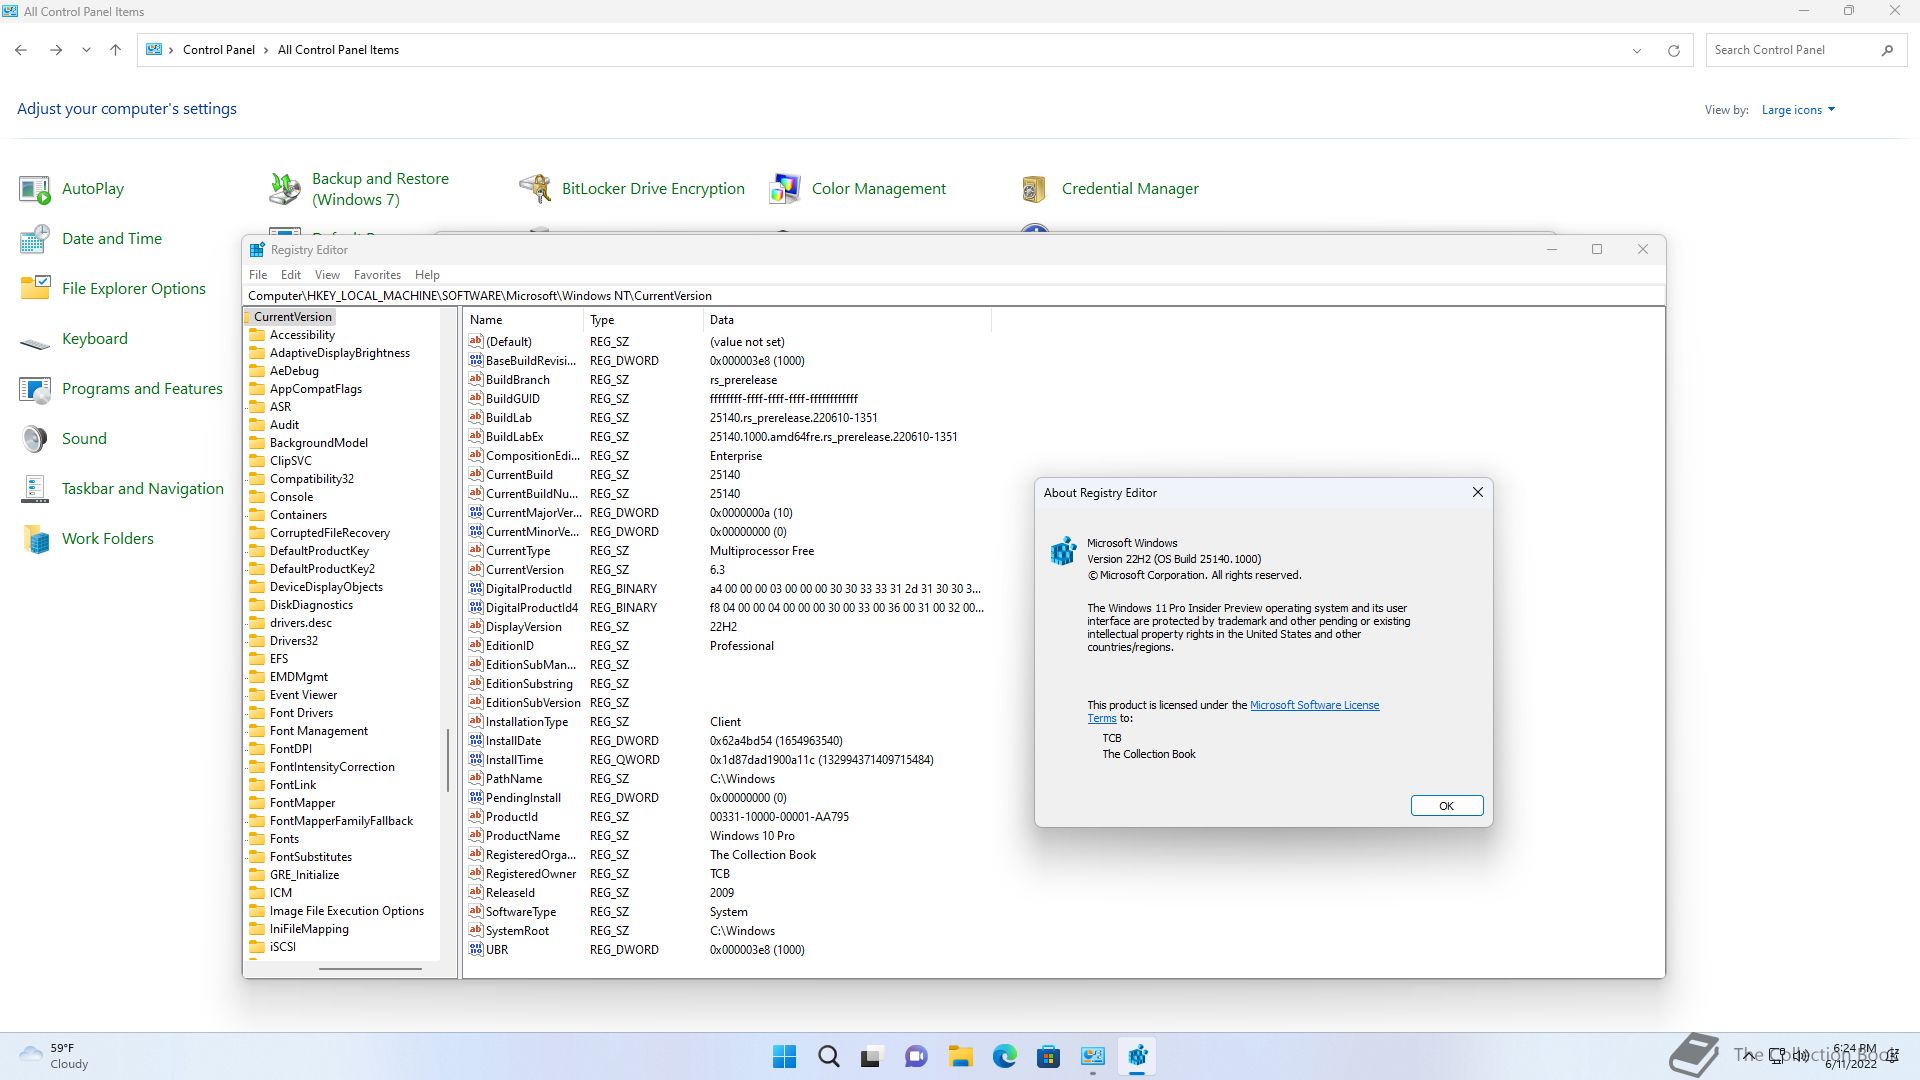Viewport: 1920px width, 1080px height.
Task: Open File Explorer from taskbar
Action: pyautogui.click(x=961, y=1056)
